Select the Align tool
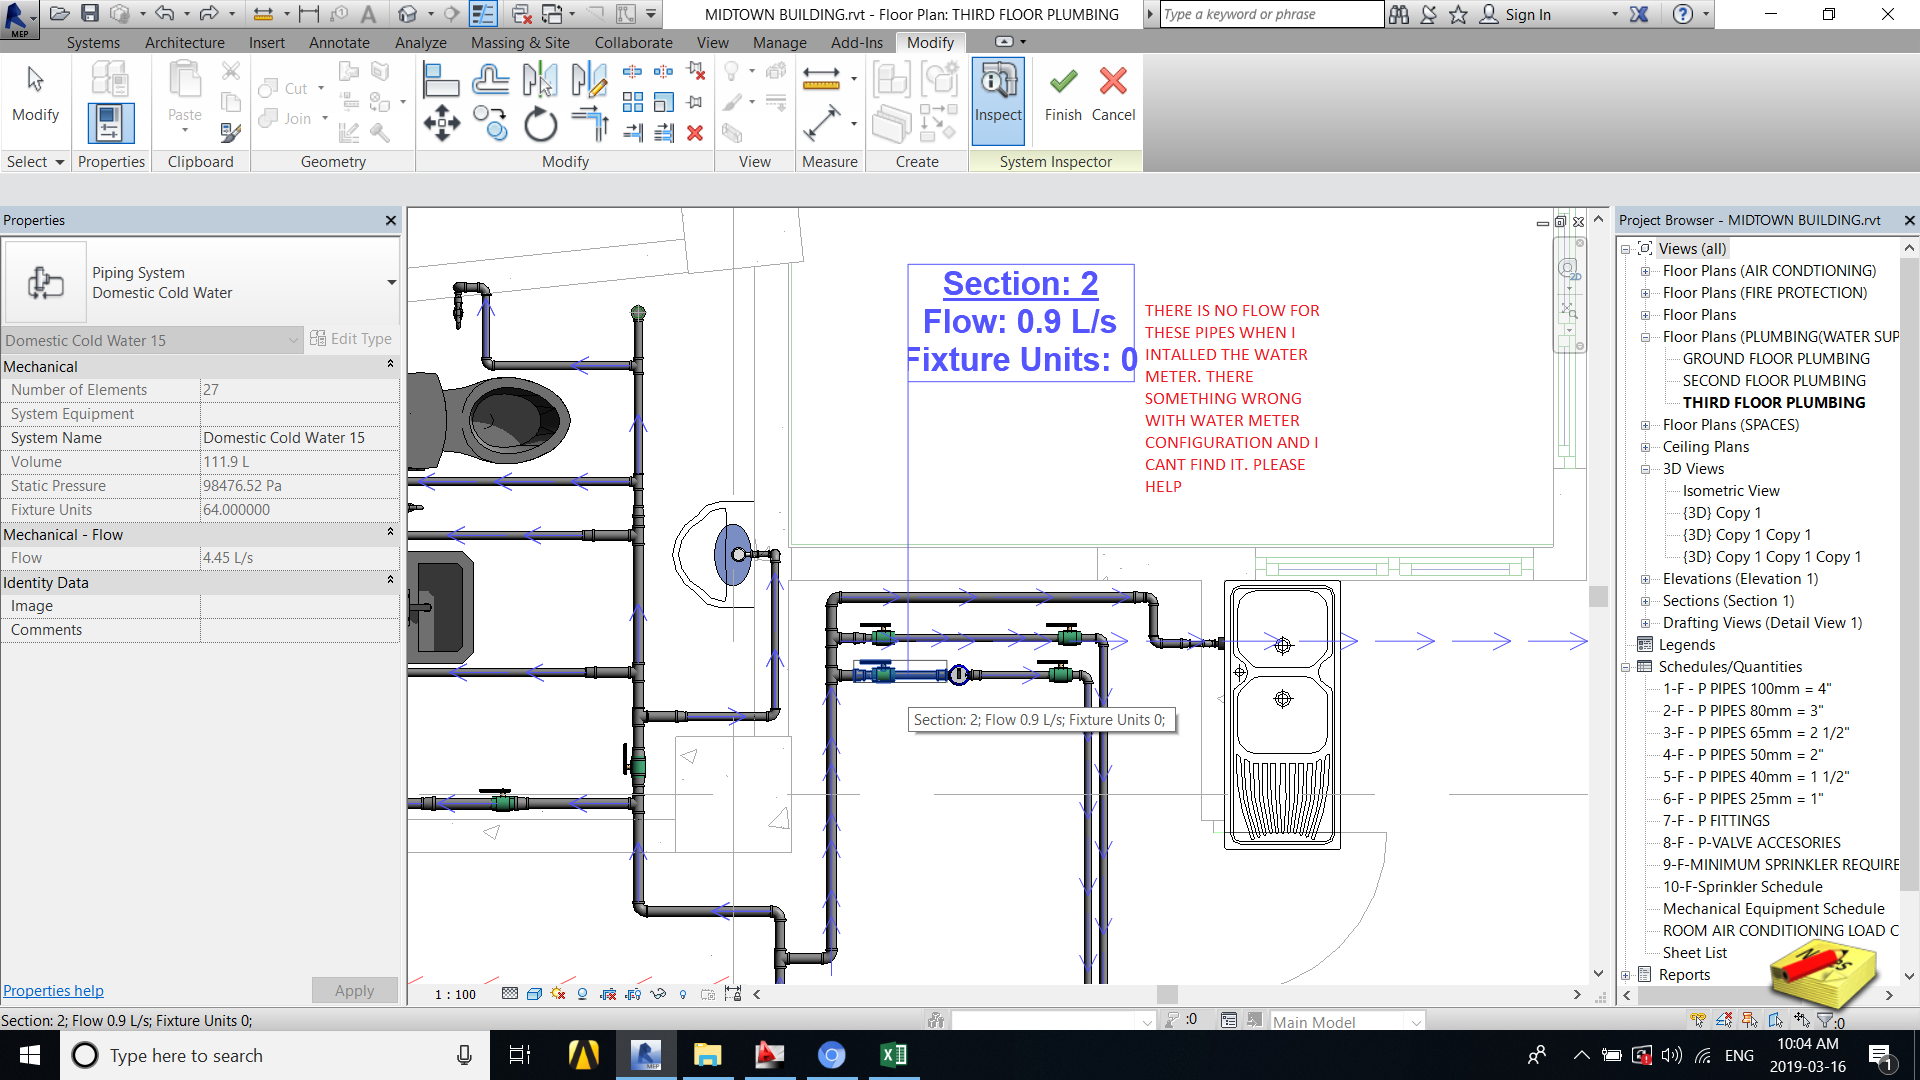 (441, 79)
